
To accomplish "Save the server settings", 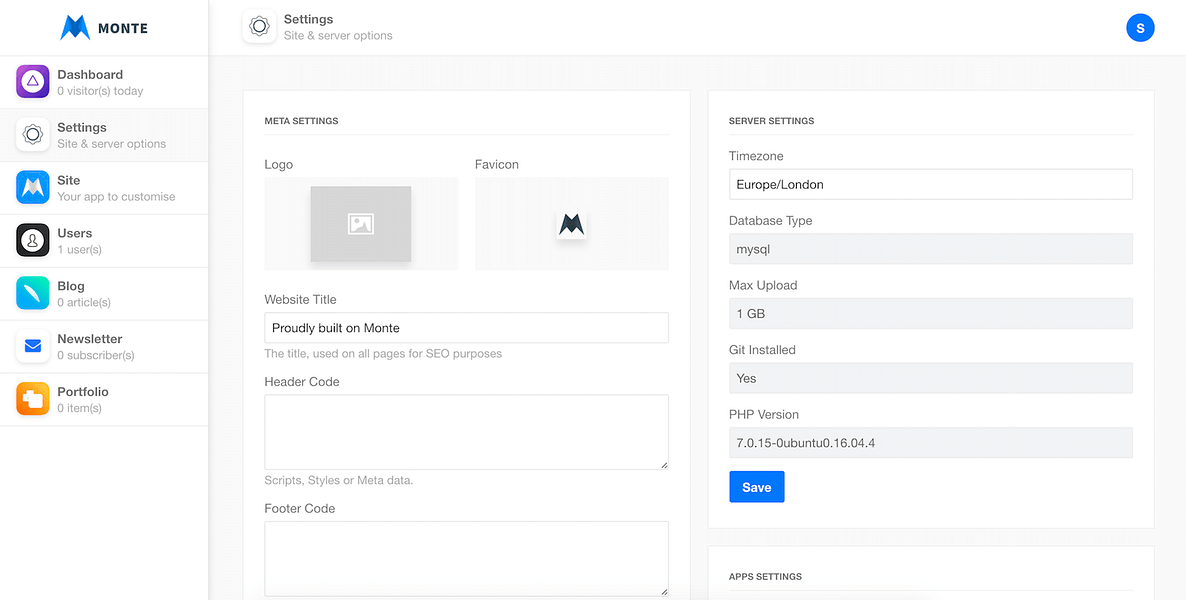I will click(x=756, y=487).
